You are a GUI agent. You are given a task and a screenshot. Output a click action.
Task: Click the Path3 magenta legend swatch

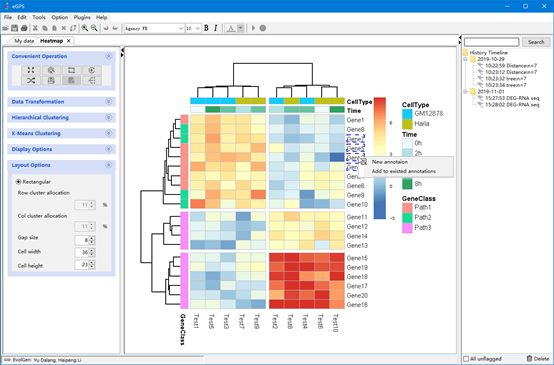coord(407,228)
